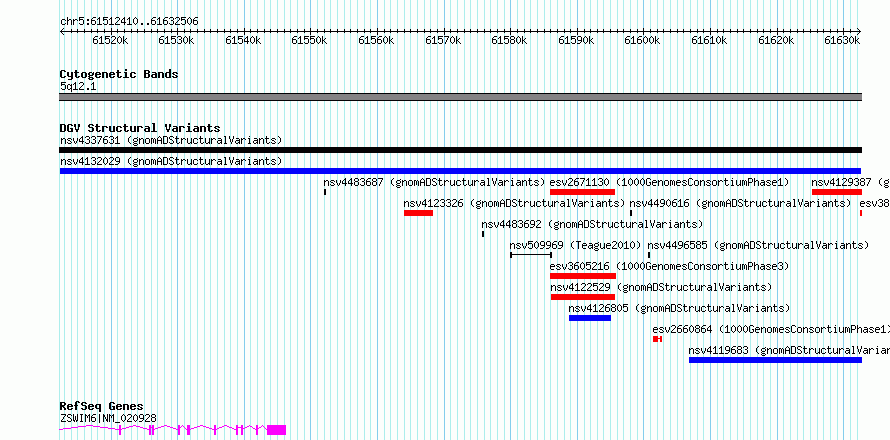Click the nsv4483692 small black tick
The height and width of the screenshot is (440, 890).
tap(483, 234)
